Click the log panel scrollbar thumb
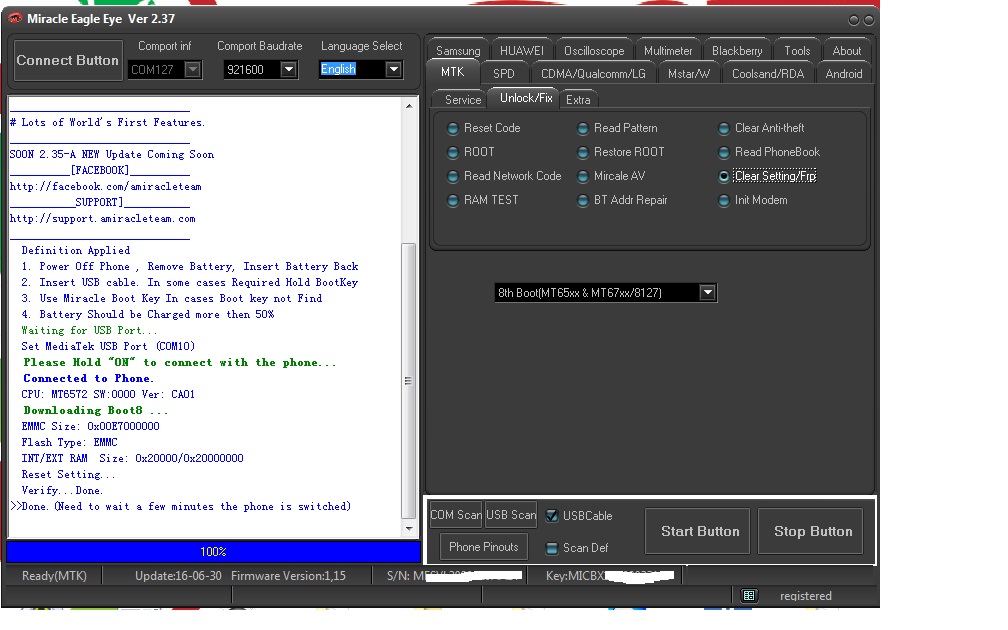This screenshot has height=630, width=1008. (408, 380)
